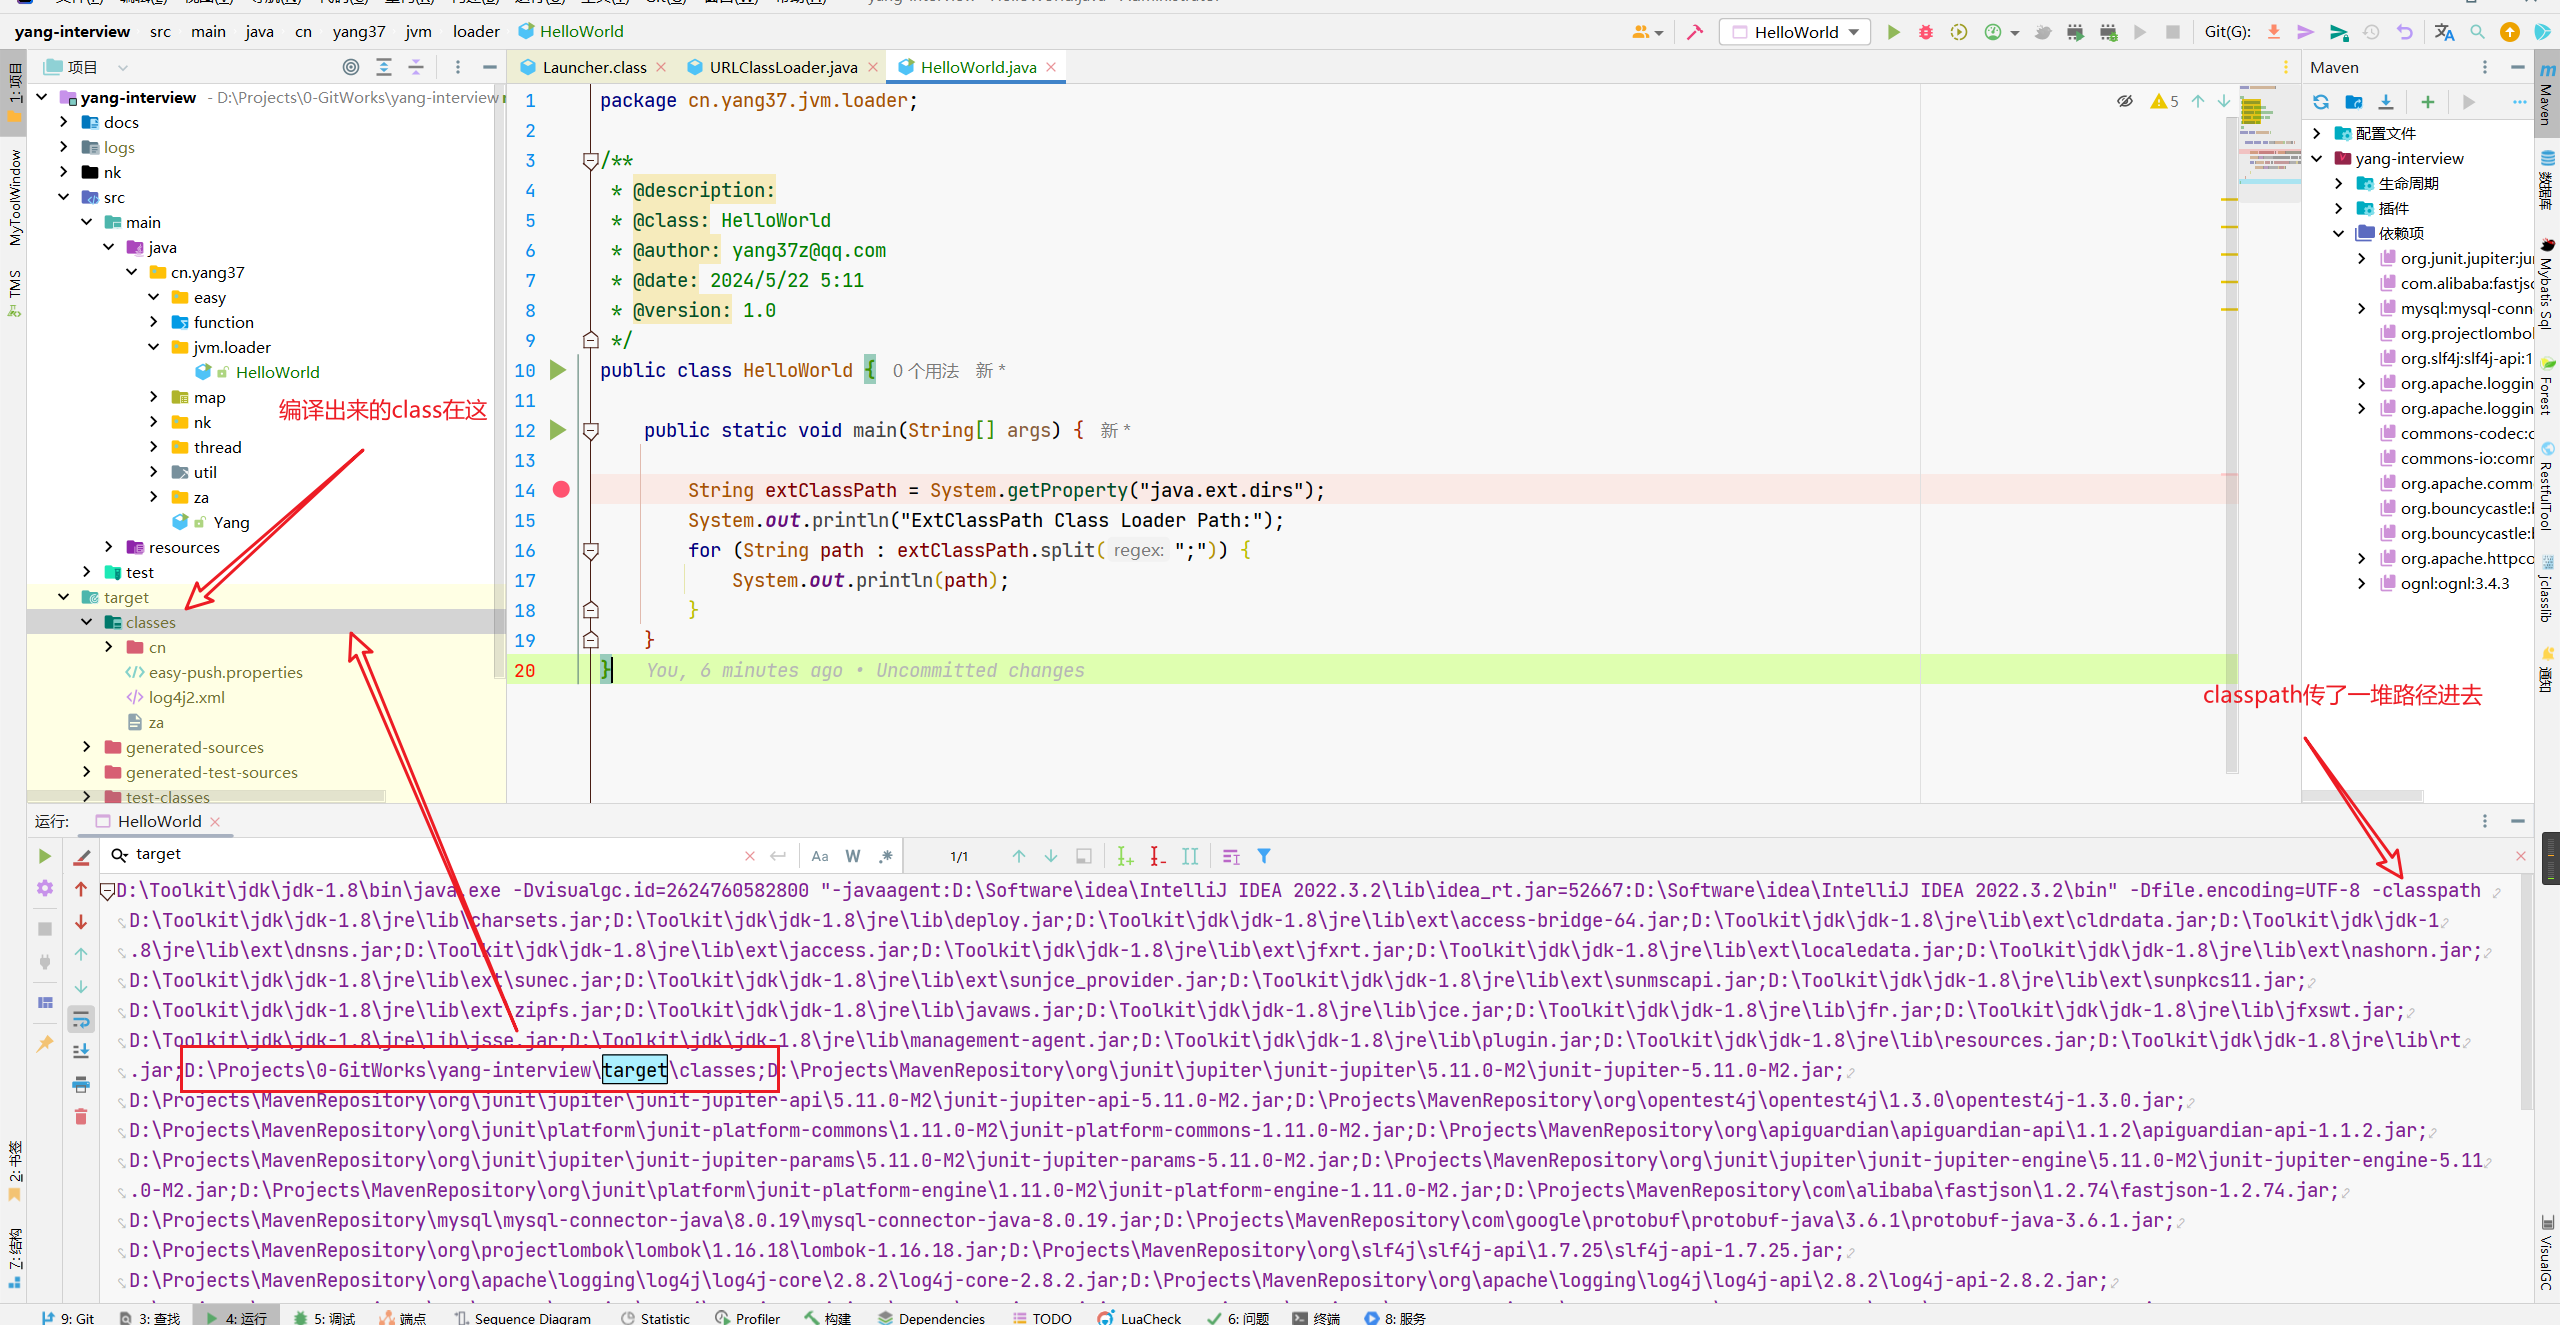Toggle the pin tab icon in Run panel

pyautogui.click(x=45, y=1044)
